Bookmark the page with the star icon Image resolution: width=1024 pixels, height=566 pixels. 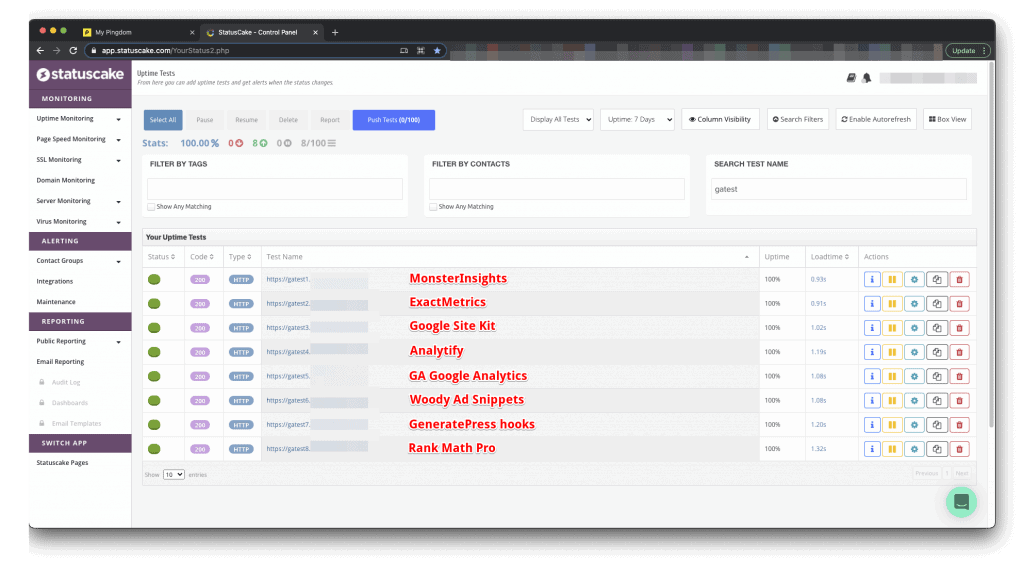tap(437, 50)
